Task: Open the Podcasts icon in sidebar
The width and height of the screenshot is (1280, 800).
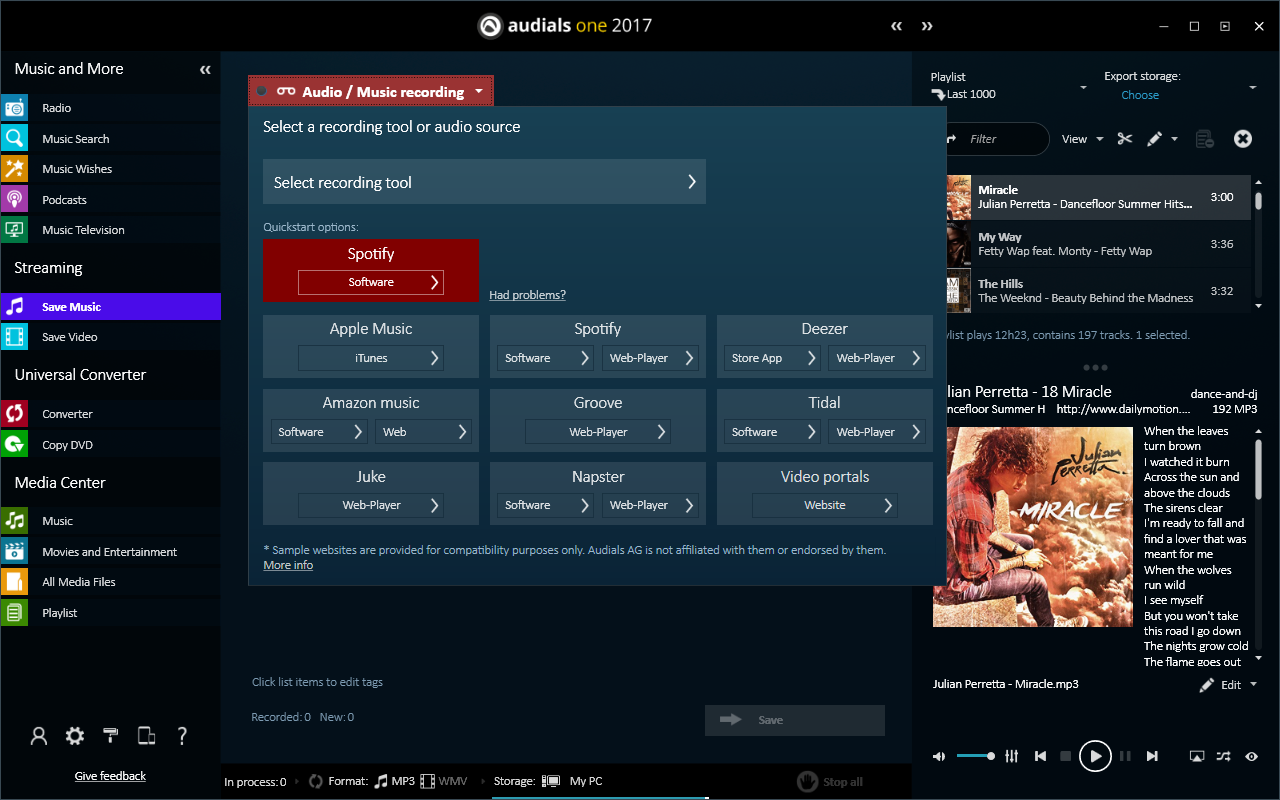Action: (x=14, y=199)
